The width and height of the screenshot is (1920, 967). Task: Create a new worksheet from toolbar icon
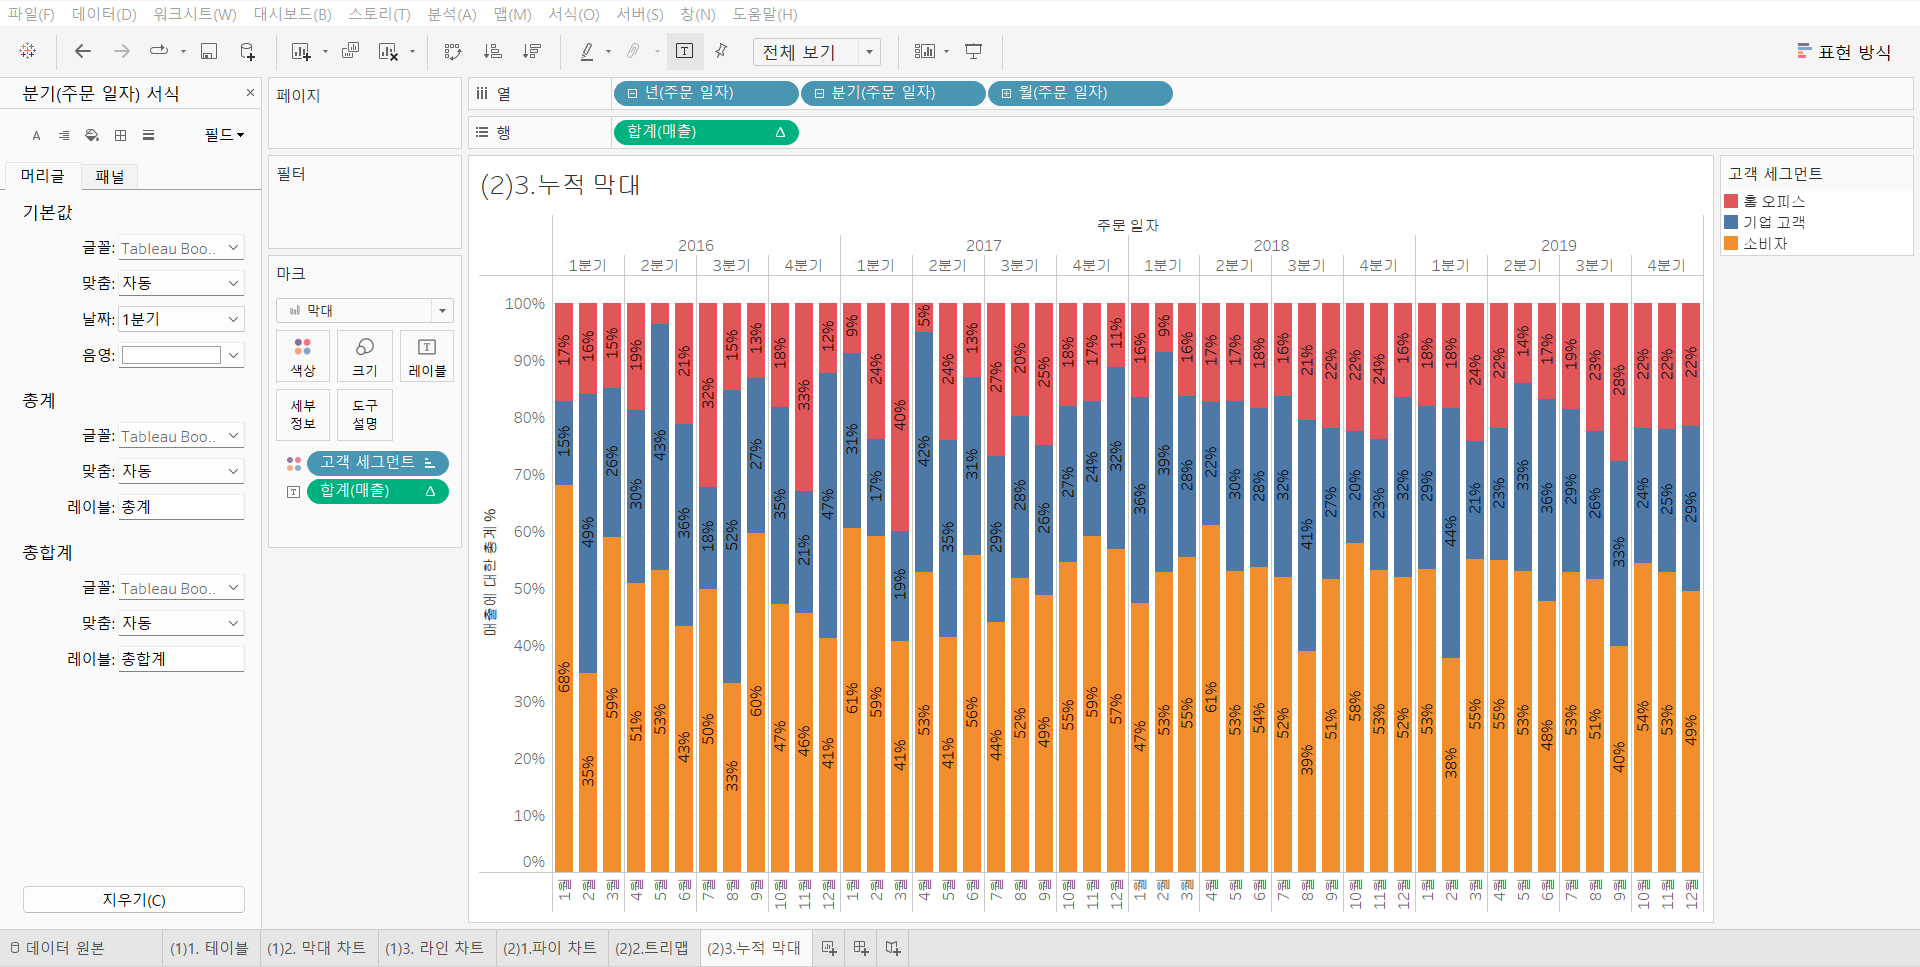click(x=300, y=51)
